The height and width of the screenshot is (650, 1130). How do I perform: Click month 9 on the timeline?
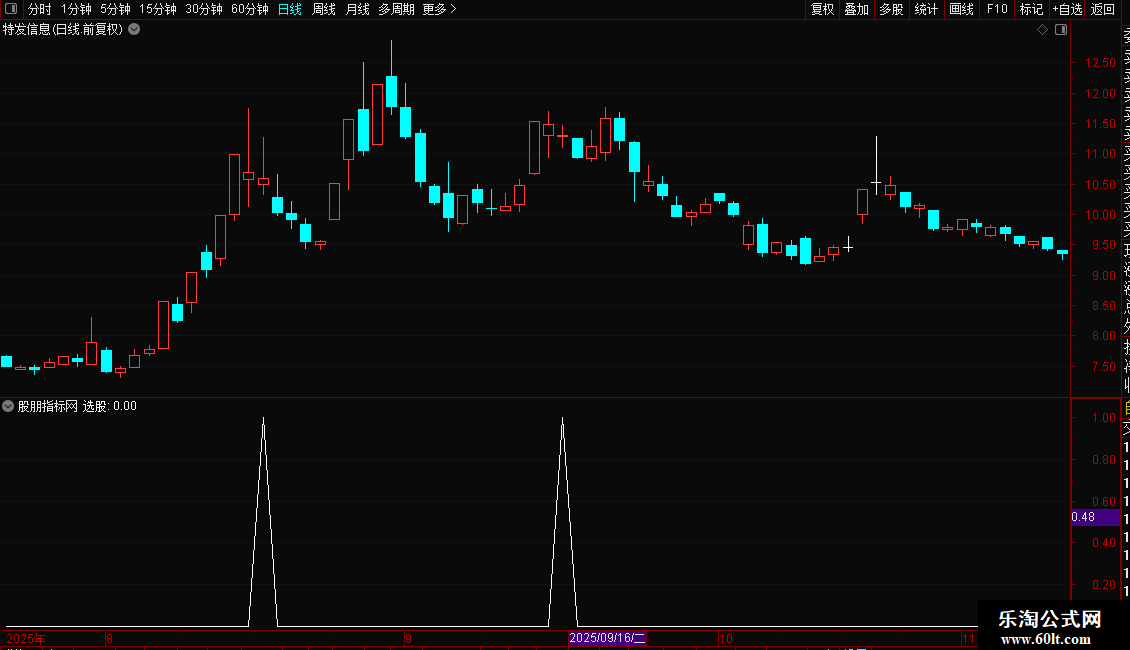point(408,638)
